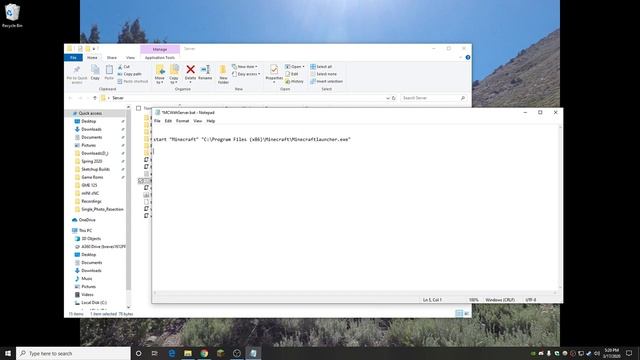Open Notepad's Format menu
The height and width of the screenshot is (360, 640).
(x=182, y=121)
